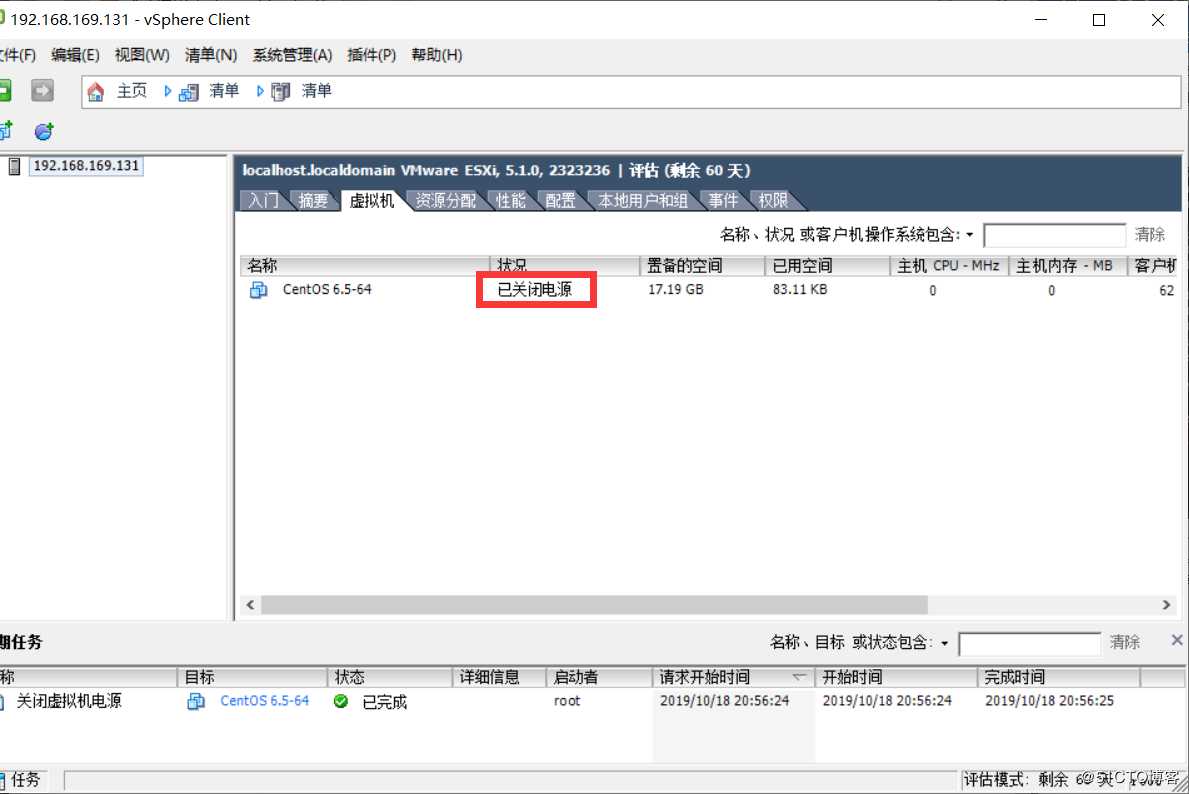
Task: Open the 帮助(H) menu
Action: click(x=436, y=55)
